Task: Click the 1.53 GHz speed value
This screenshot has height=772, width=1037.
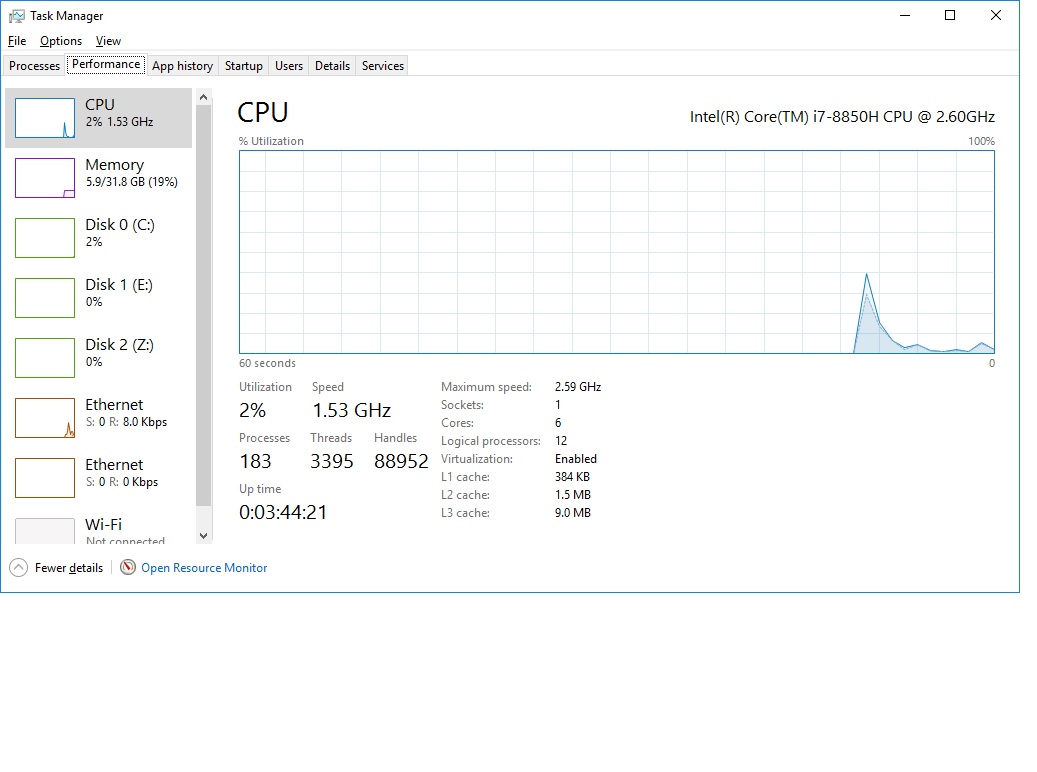Action: coord(352,410)
